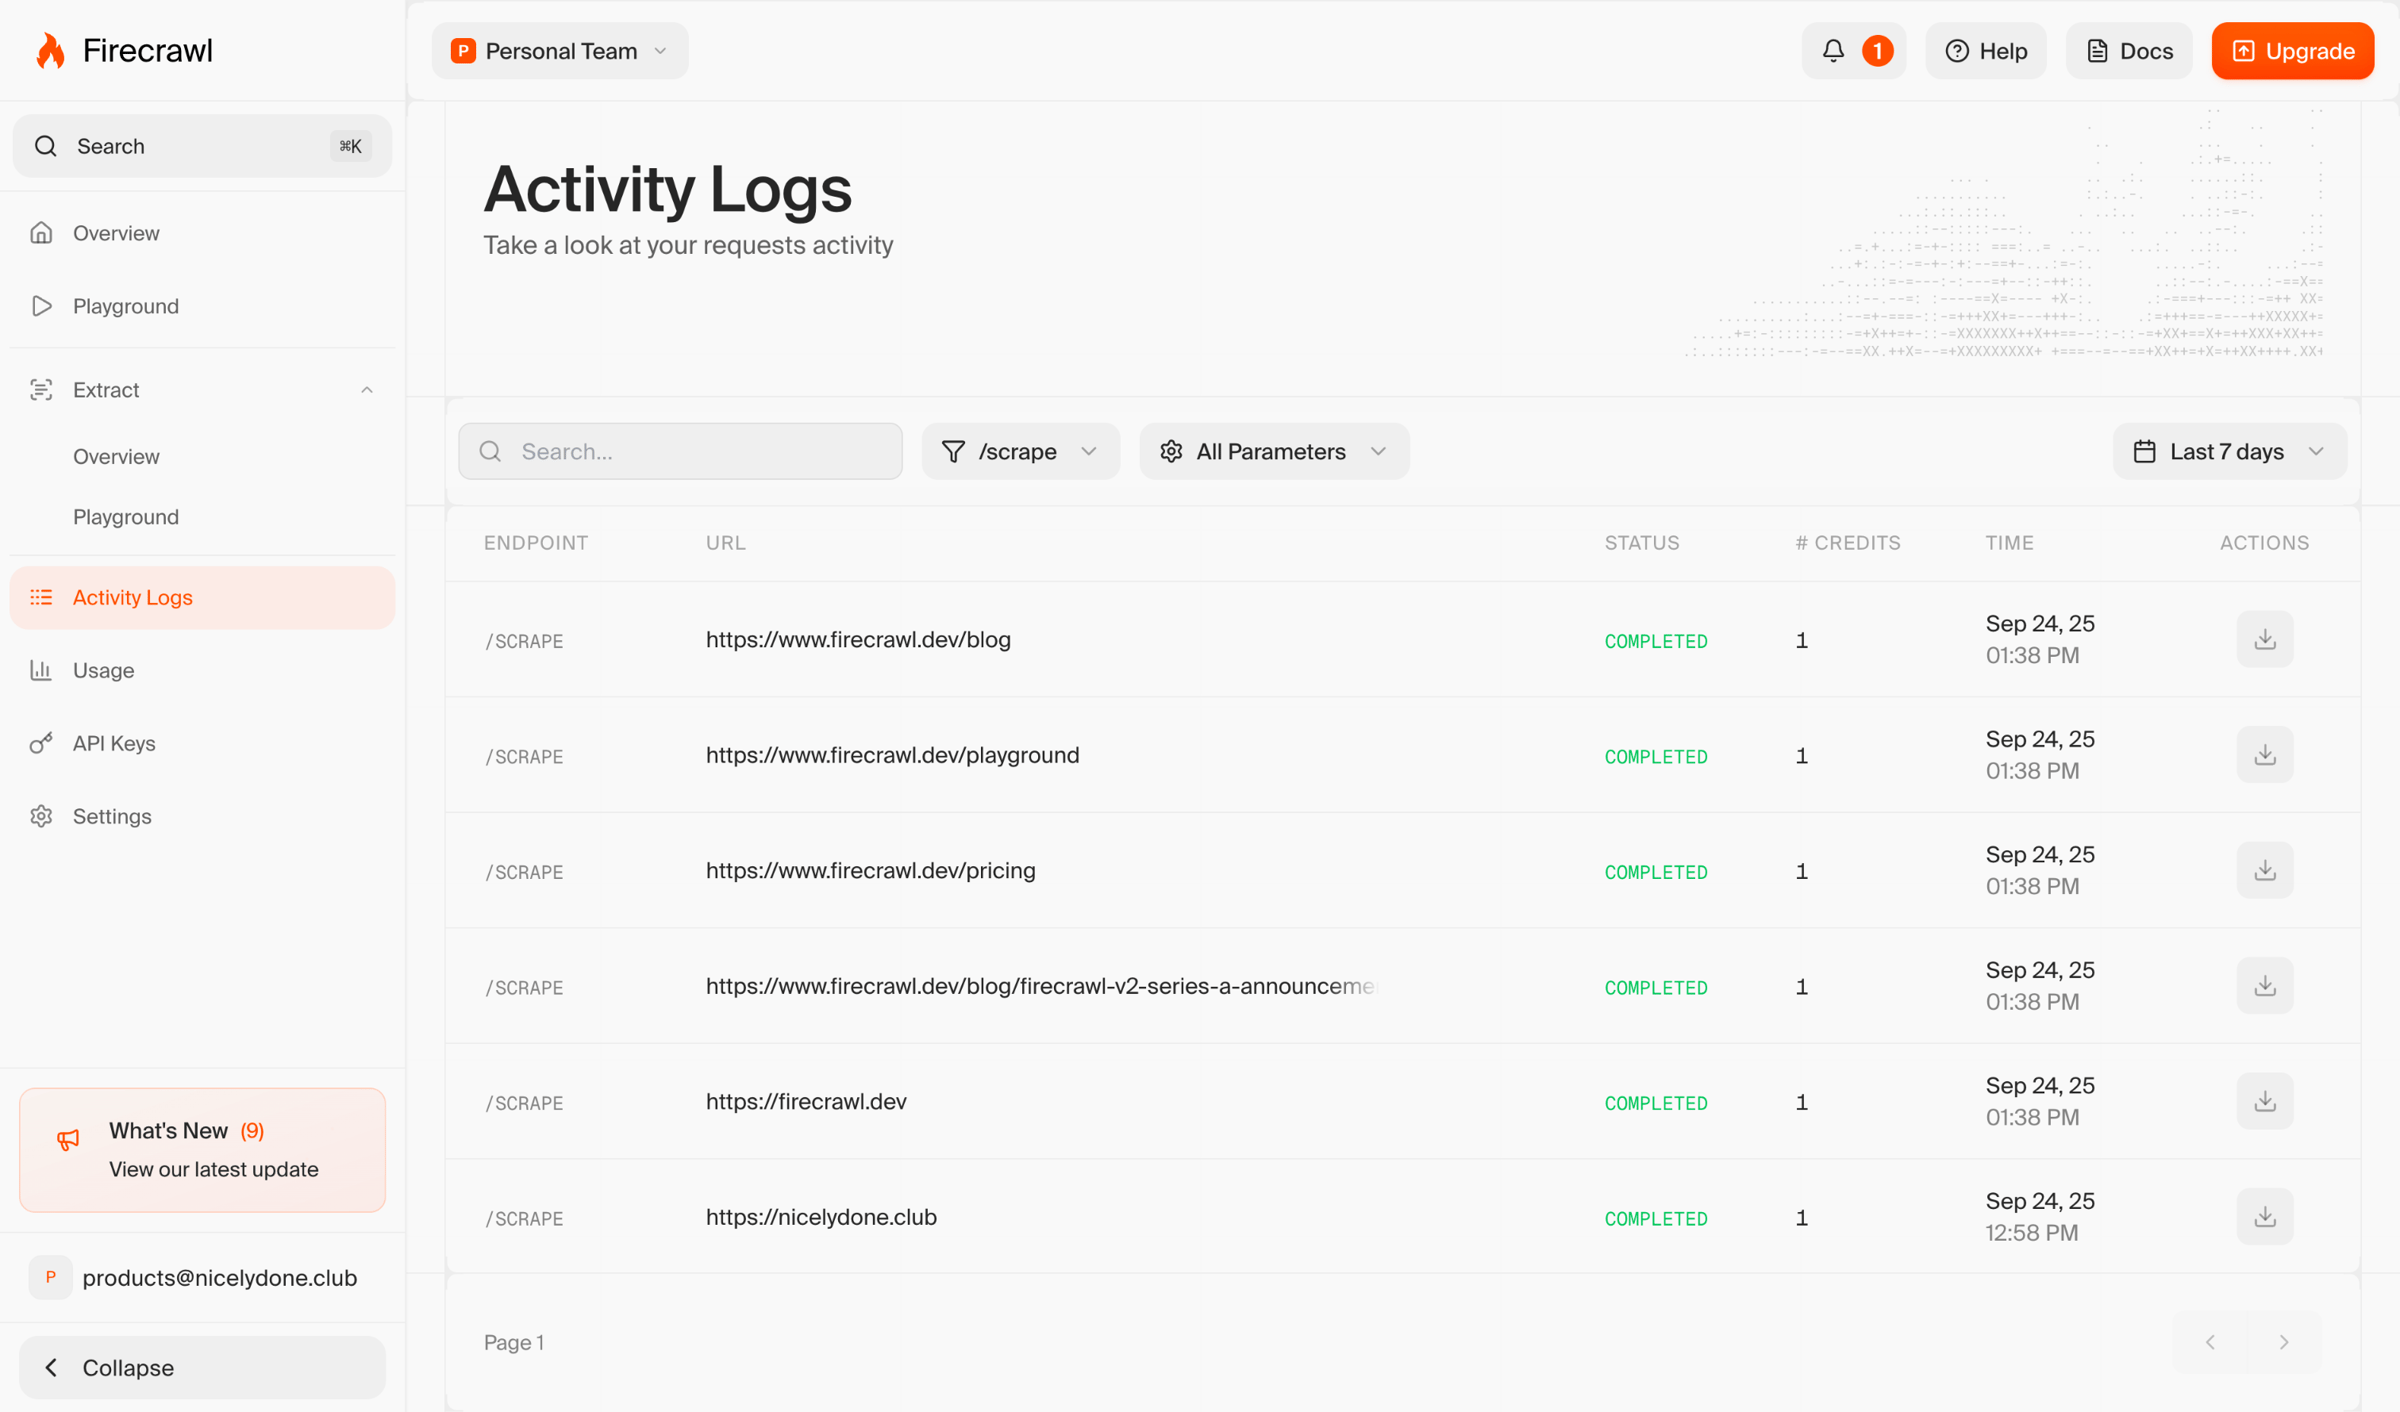Screen dimensions: 2400x1412
Task: Open the Settings page
Action: click(x=202, y=816)
